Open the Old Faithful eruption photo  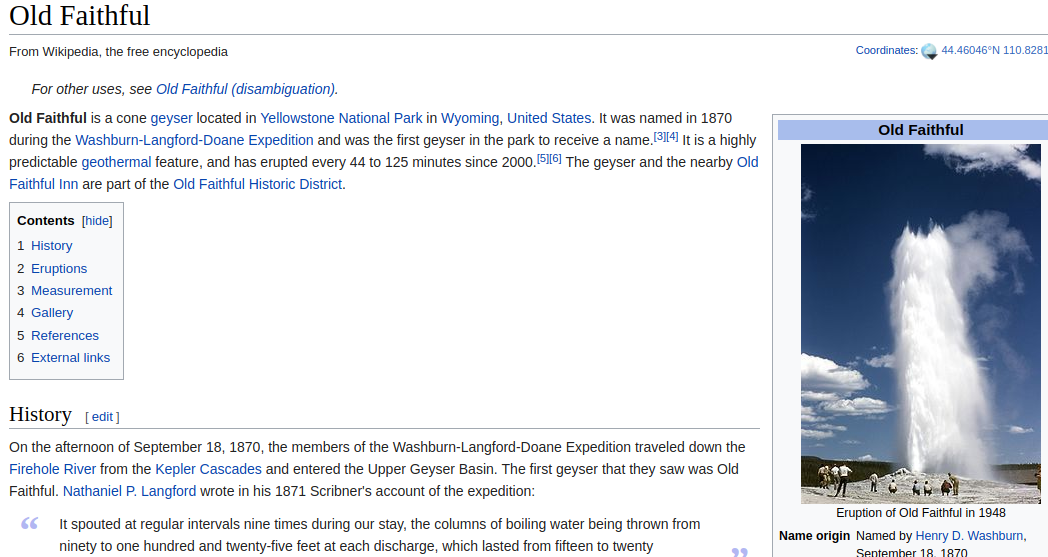click(921, 324)
